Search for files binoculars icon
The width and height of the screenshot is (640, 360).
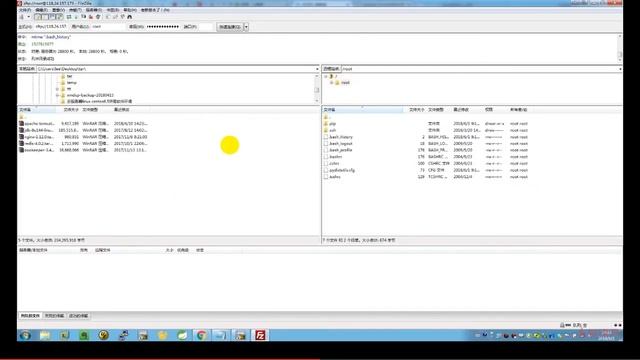click(130, 17)
